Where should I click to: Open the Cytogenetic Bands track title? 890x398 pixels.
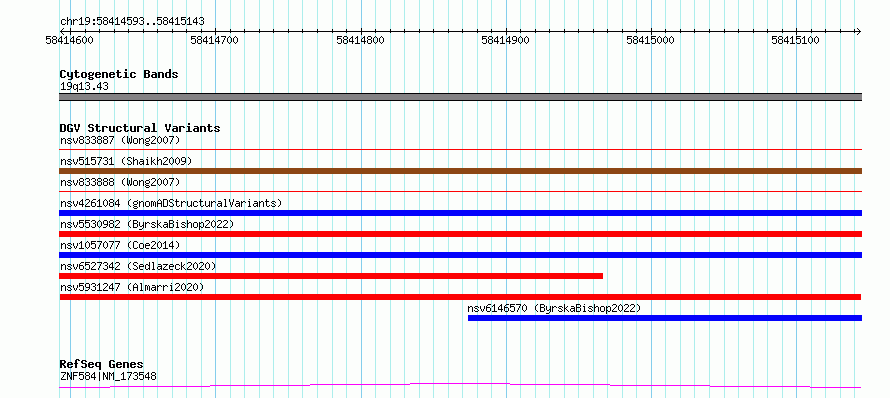click(119, 74)
